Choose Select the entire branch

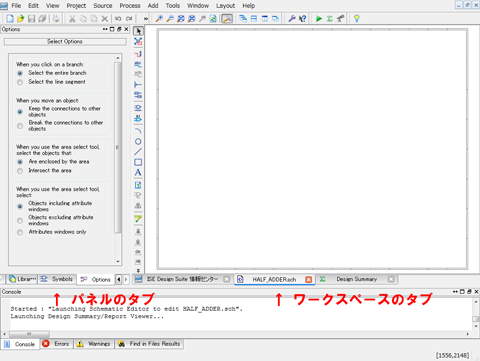(x=20, y=73)
